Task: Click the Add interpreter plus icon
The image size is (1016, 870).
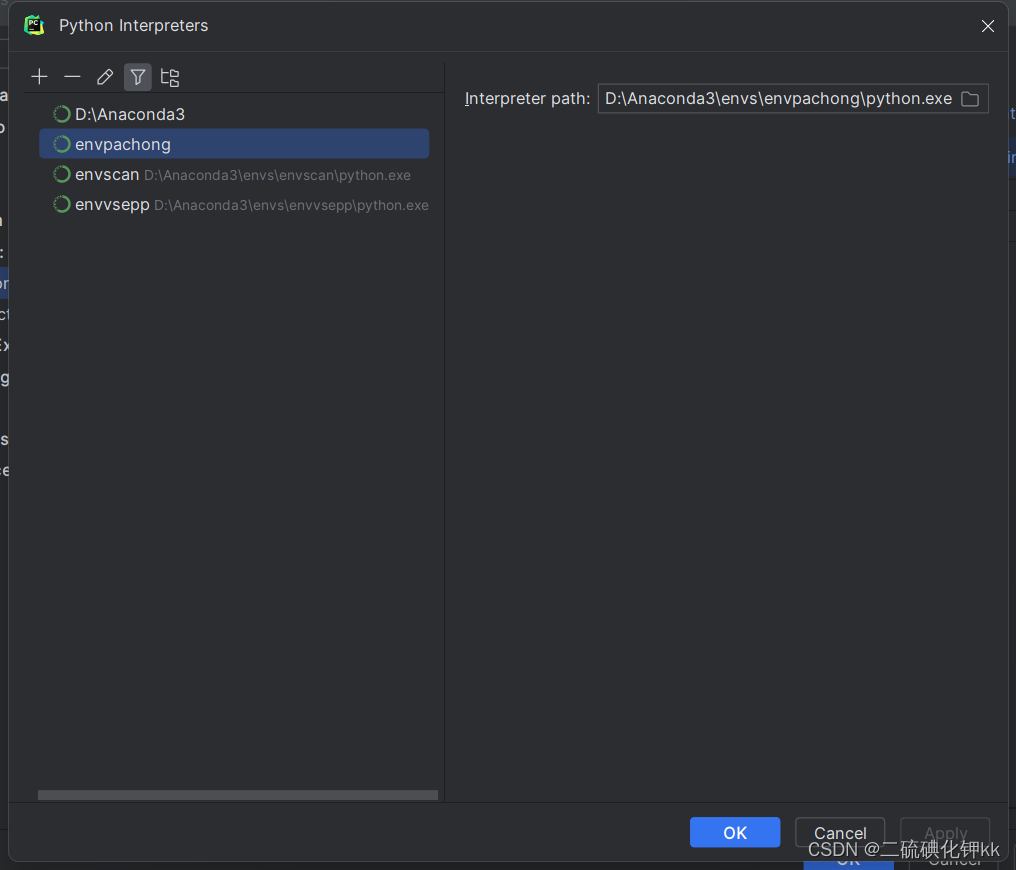Action: 39,76
